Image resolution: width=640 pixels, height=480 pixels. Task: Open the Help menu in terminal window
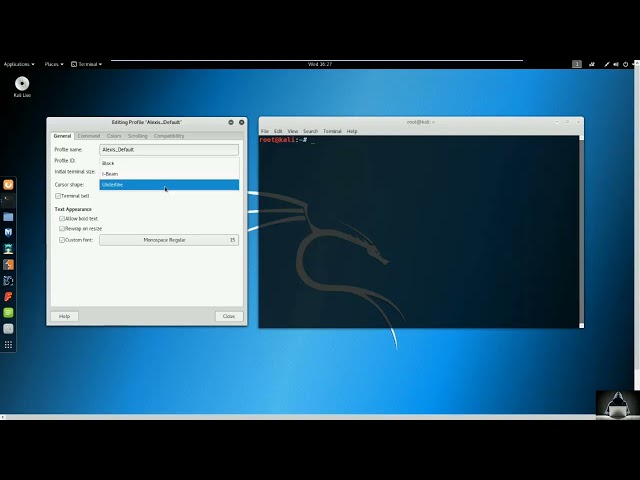click(x=352, y=131)
